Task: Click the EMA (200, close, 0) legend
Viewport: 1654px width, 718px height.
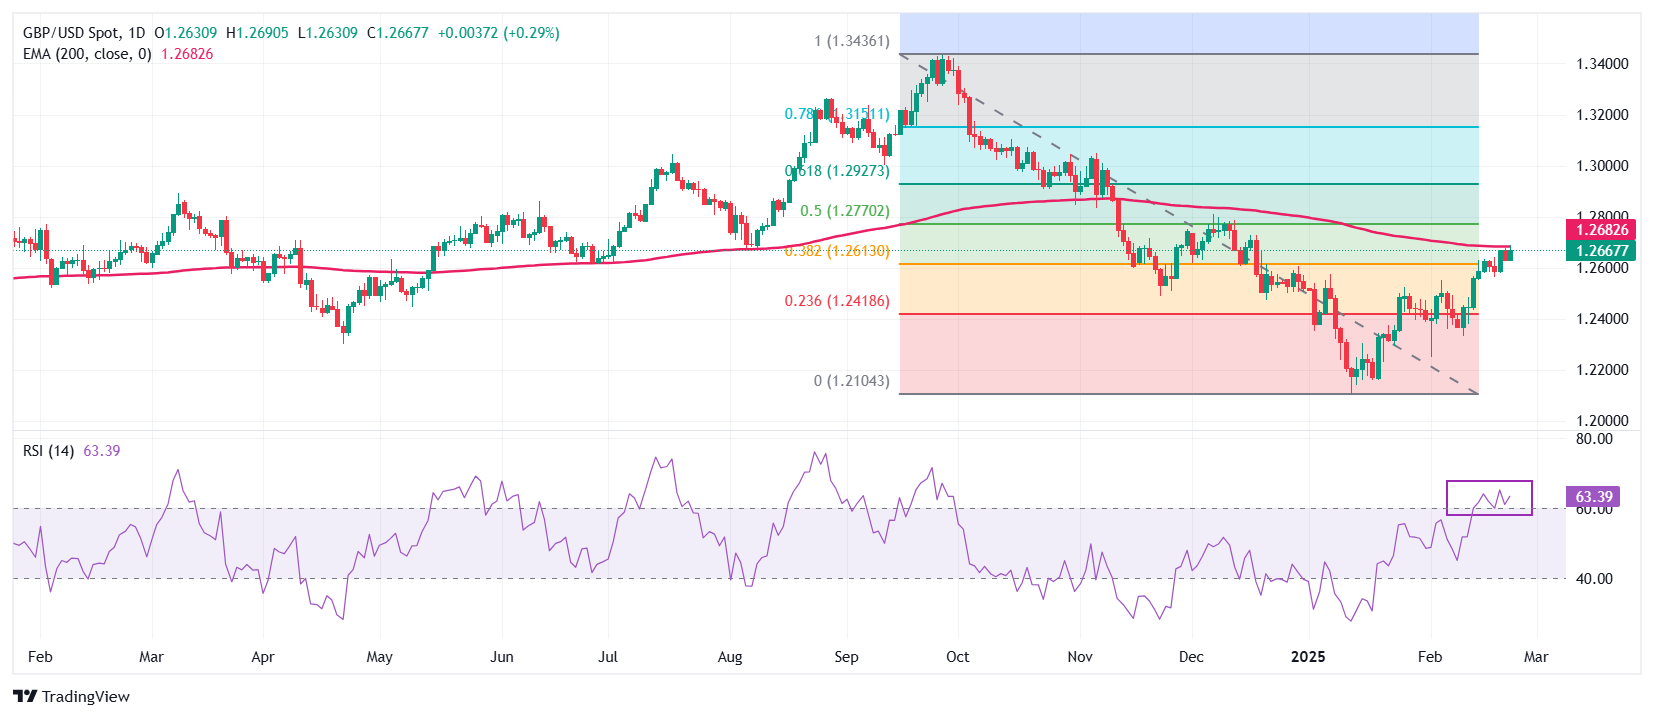Action: coord(87,54)
